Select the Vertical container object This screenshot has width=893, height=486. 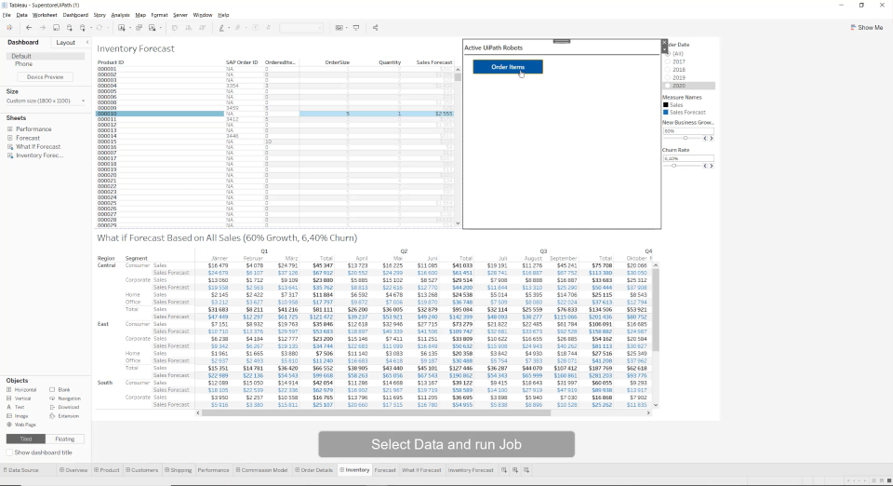(x=19, y=398)
